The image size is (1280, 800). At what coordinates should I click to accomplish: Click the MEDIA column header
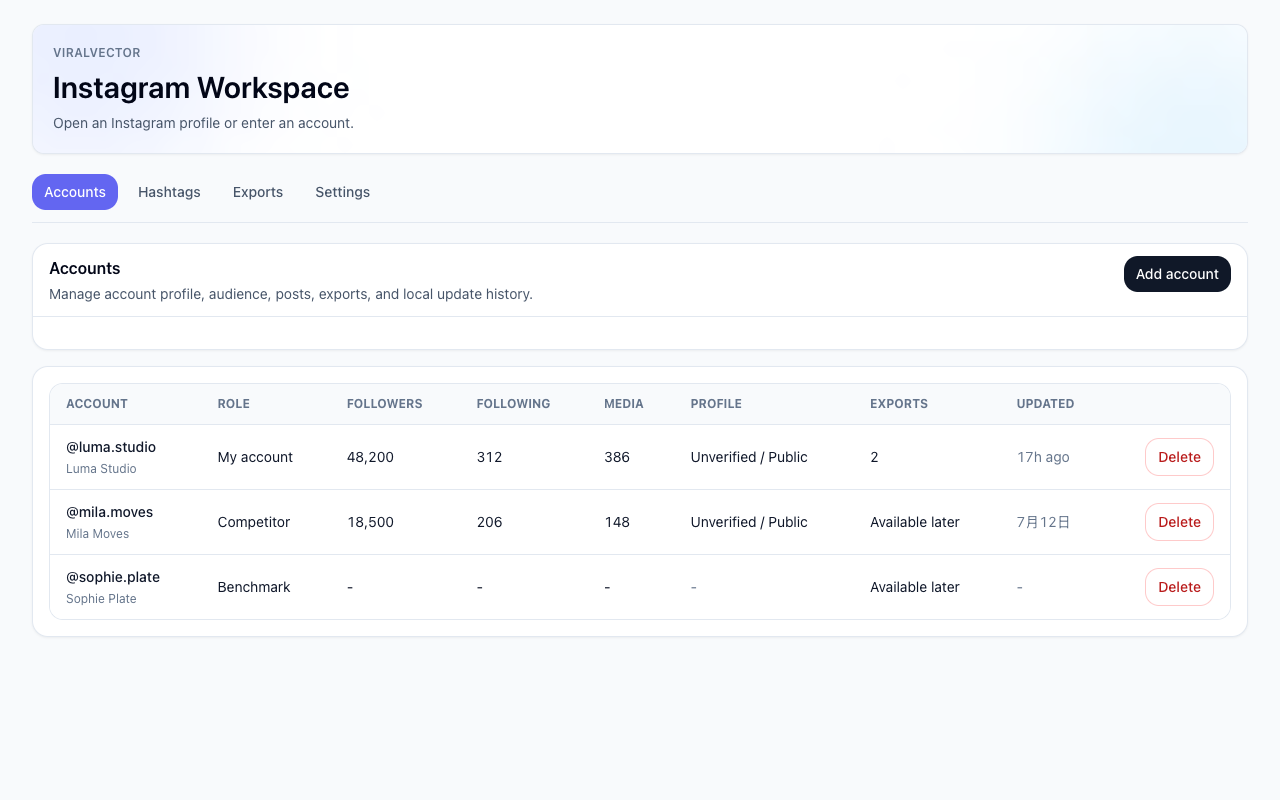(624, 404)
